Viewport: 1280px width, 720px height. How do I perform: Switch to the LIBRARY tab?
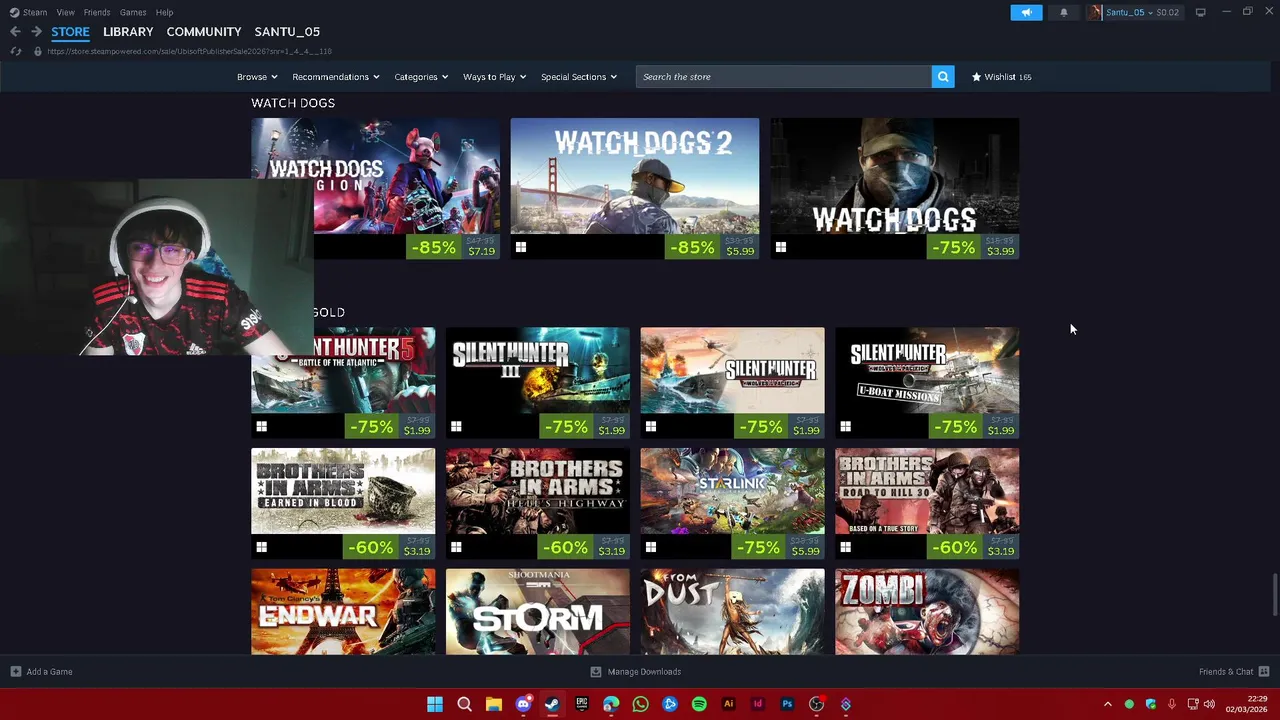(x=128, y=32)
